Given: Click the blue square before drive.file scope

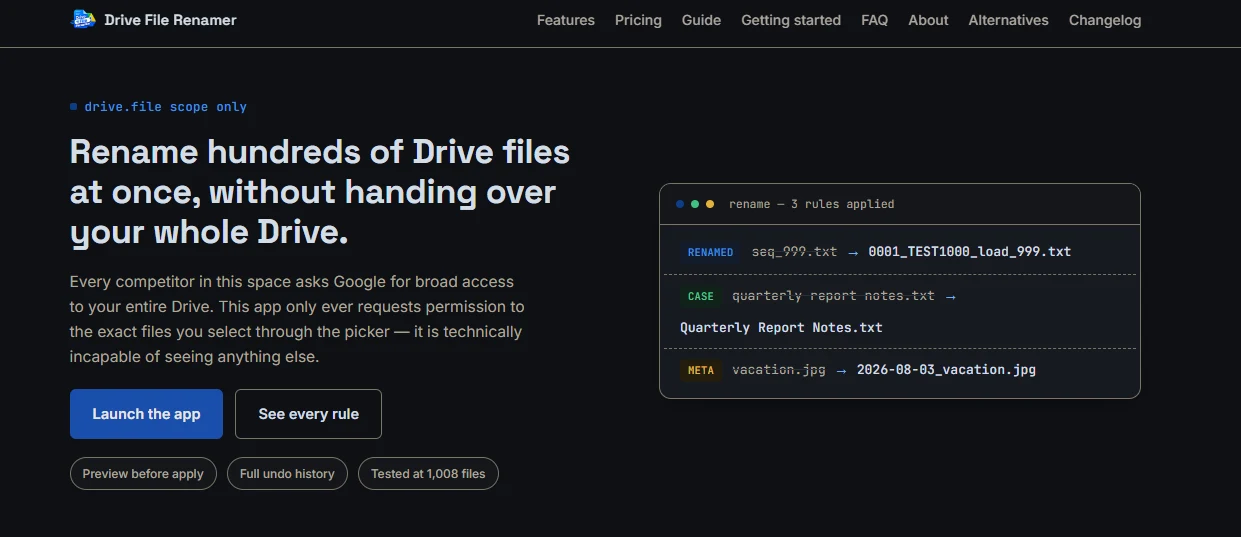Looking at the screenshot, I should point(73,107).
